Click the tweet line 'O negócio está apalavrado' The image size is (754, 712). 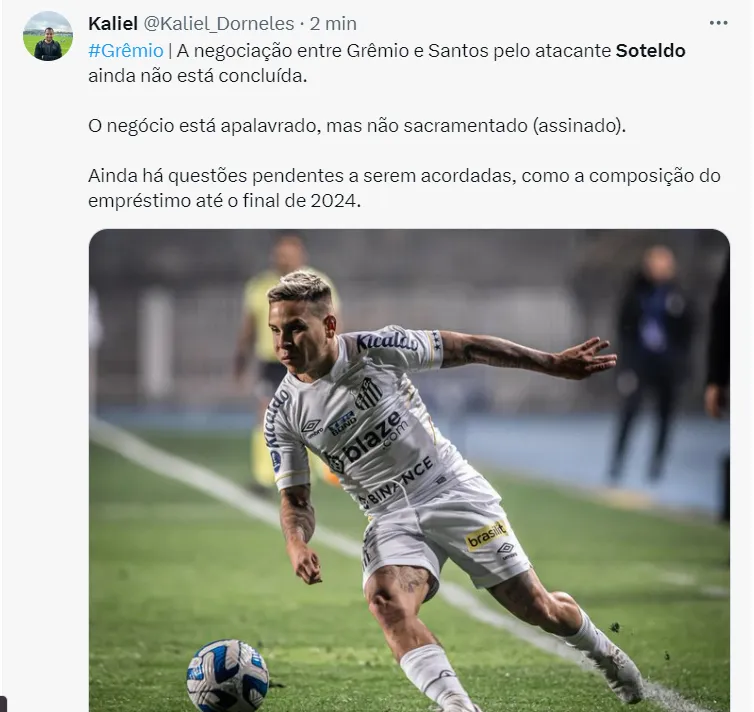[x=357, y=125]
